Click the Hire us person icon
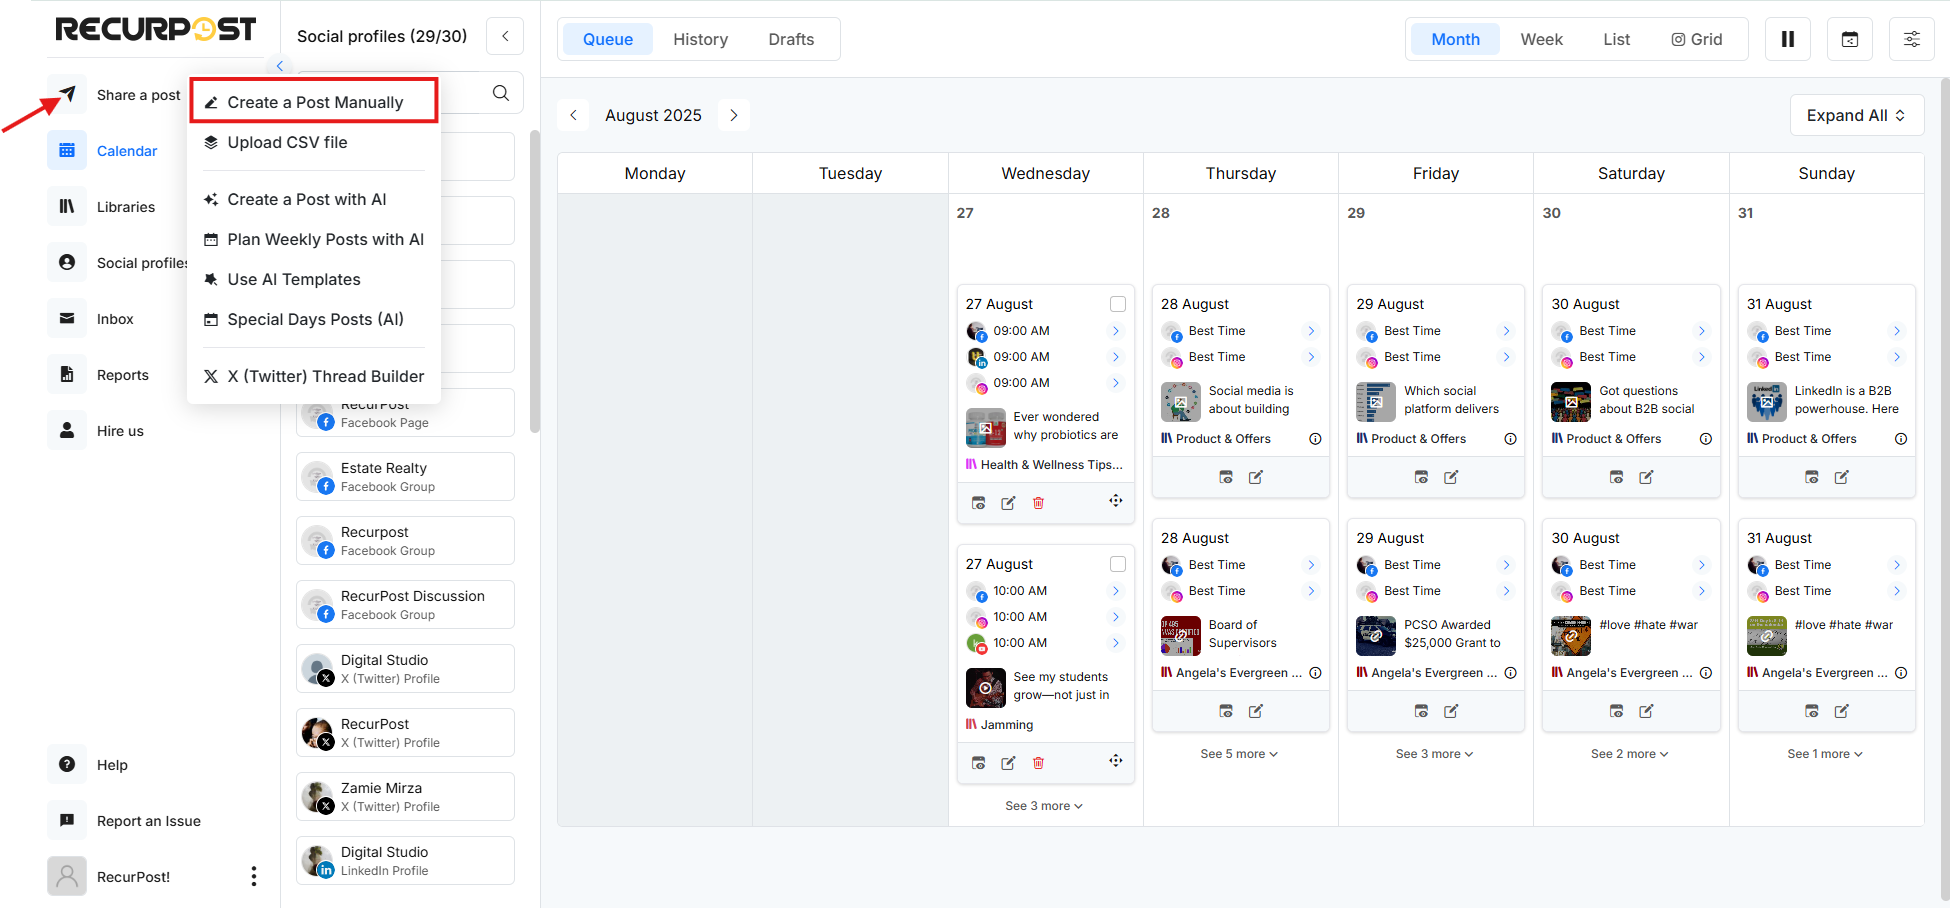Screen dimensions: 1950x908 [67, 431]
